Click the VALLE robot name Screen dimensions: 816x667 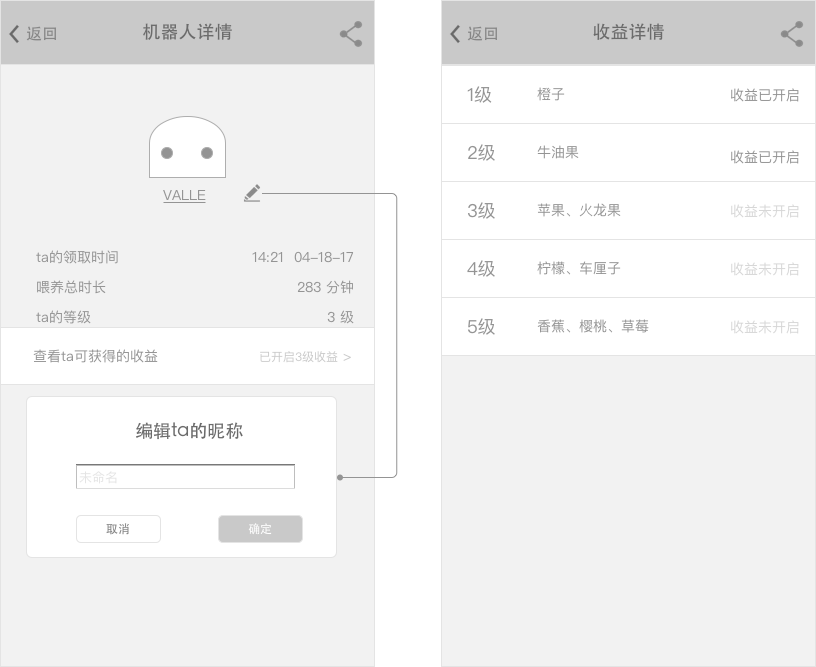pyautogui.click(x=184, y=195)
